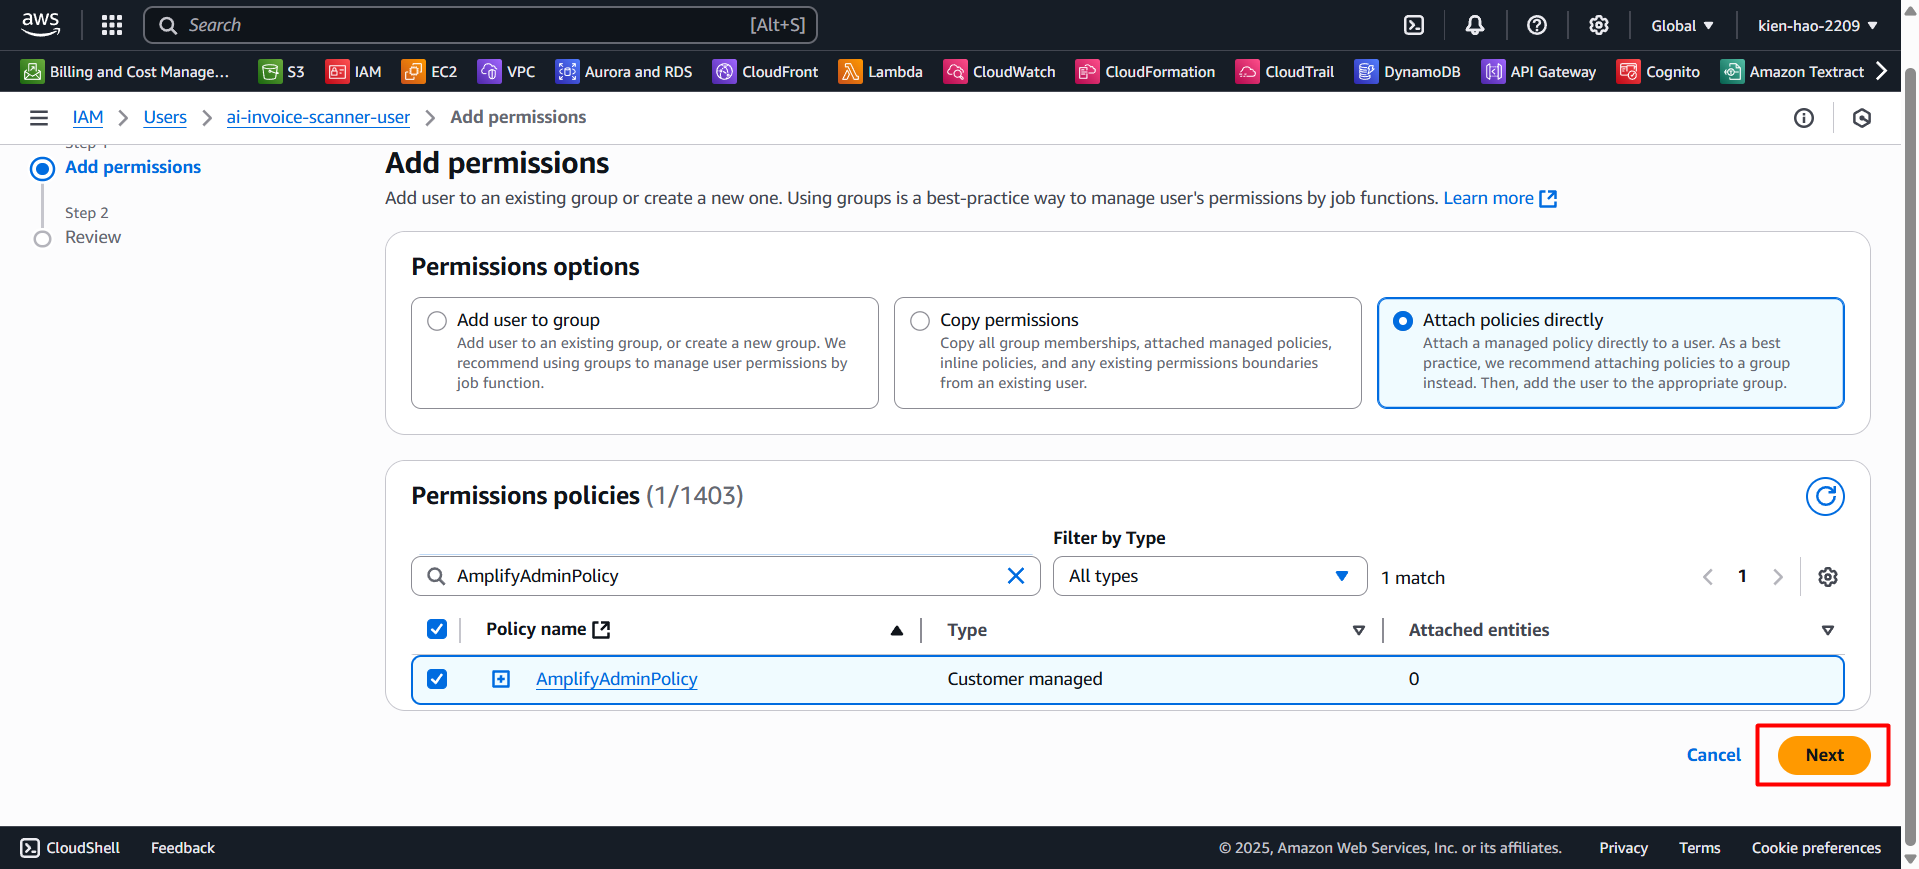Open the Terms footer link
This screenshot has height=869, width=1919.
click(x=1700, y=848)
